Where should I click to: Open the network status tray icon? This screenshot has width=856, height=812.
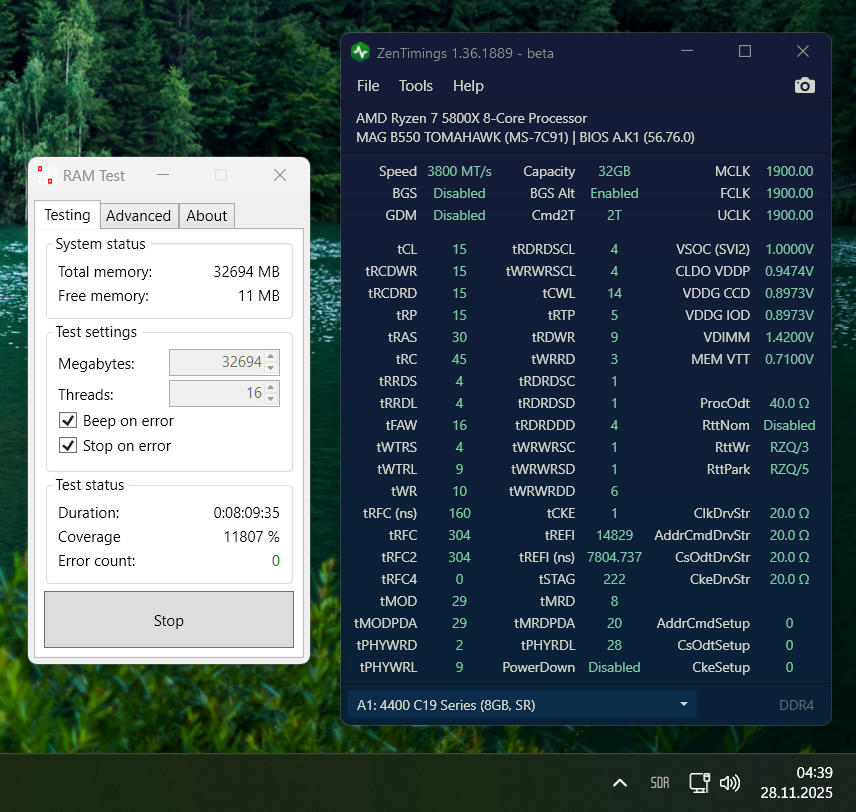(x=699, y=783)
